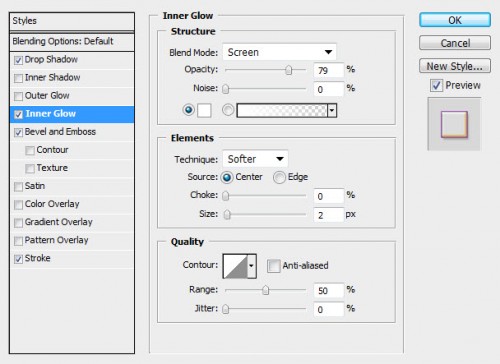This screenshot has height=364, width=500.
Task: Select the Styles list header
Action: point(72,21)
